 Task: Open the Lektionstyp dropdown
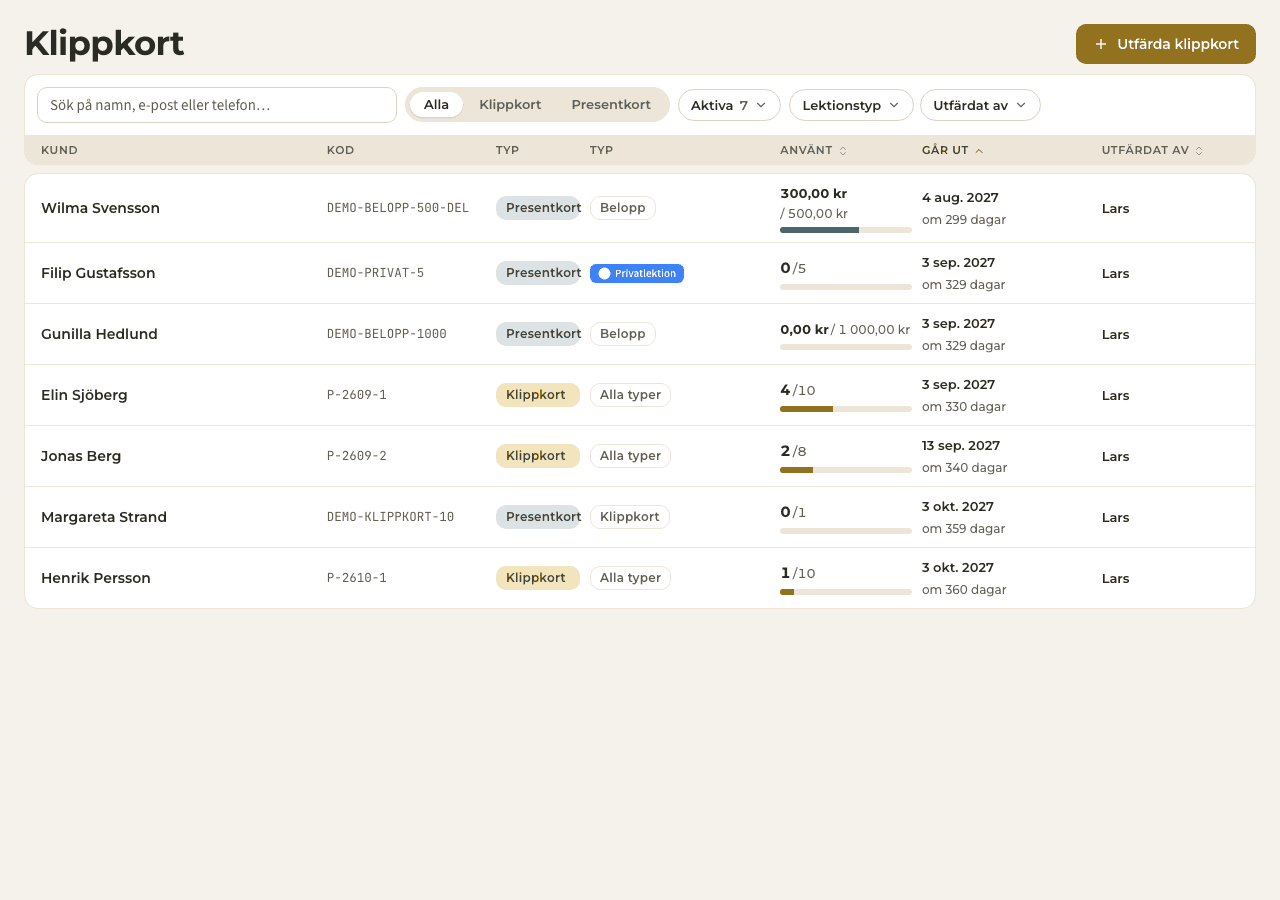pyautogui.click(x=851, y=105)
